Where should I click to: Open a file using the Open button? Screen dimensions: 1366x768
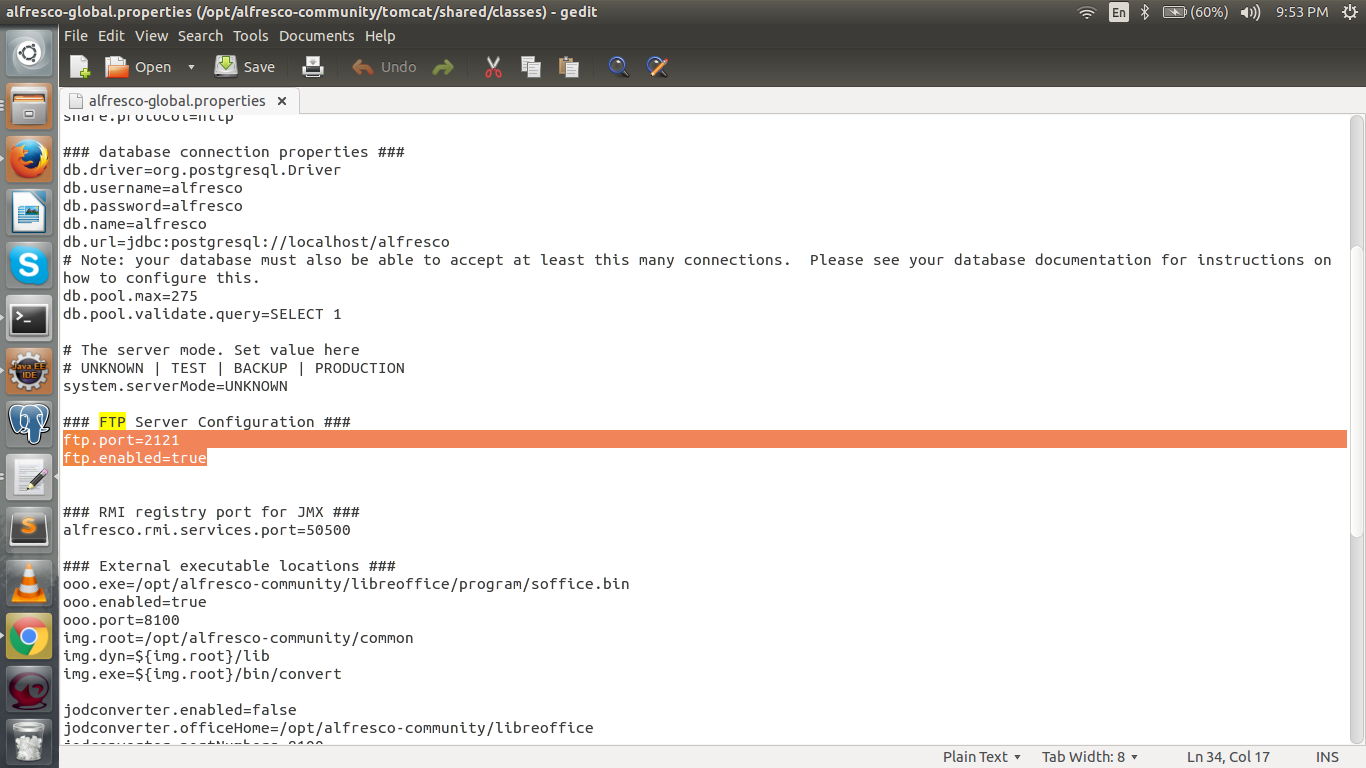point(139,67)
